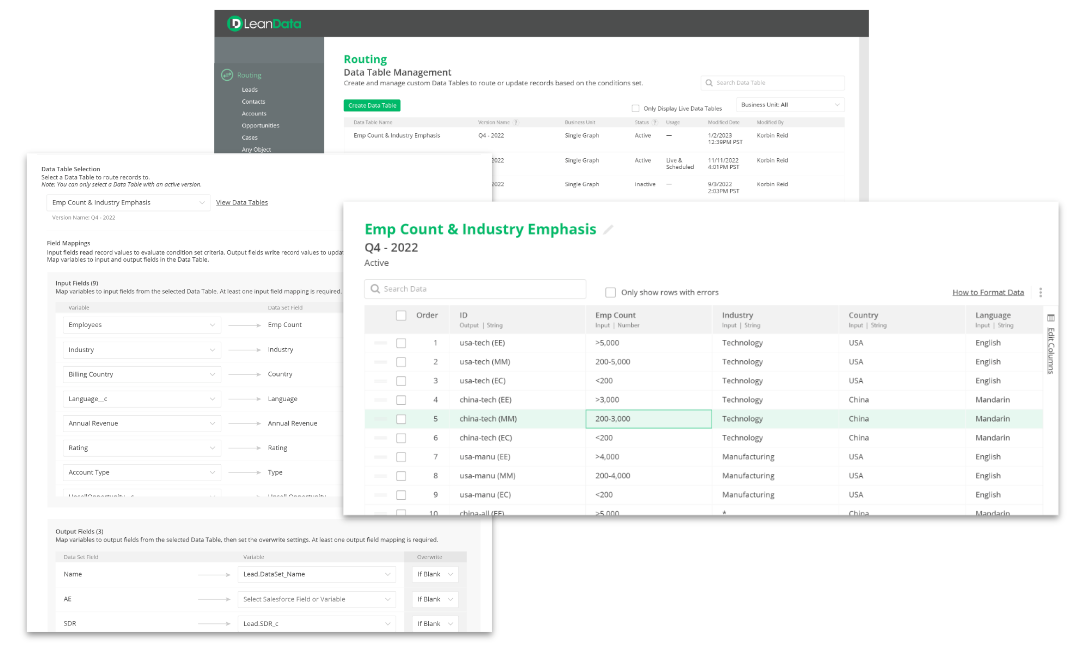
Task: Click the help icon beside Version Name column
Action: [516, 122]
